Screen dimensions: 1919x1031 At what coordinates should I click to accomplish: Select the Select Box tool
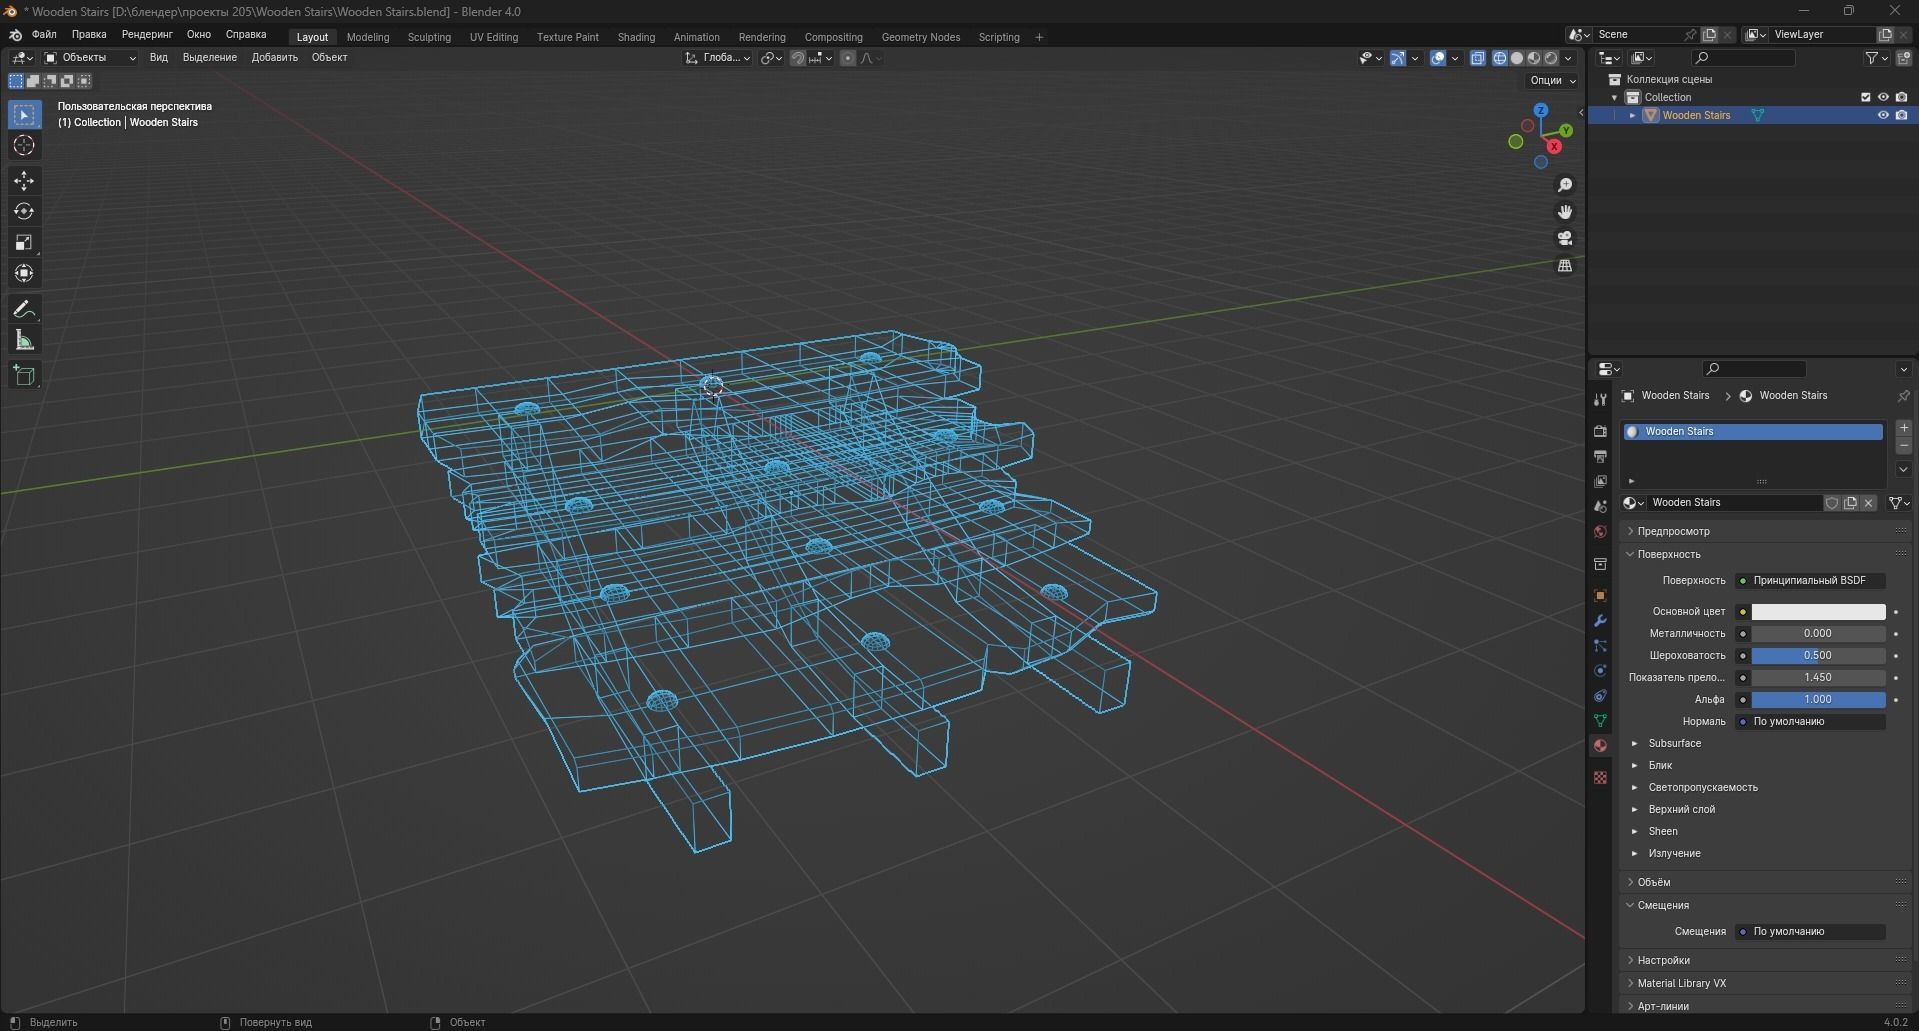coord(24,115)
